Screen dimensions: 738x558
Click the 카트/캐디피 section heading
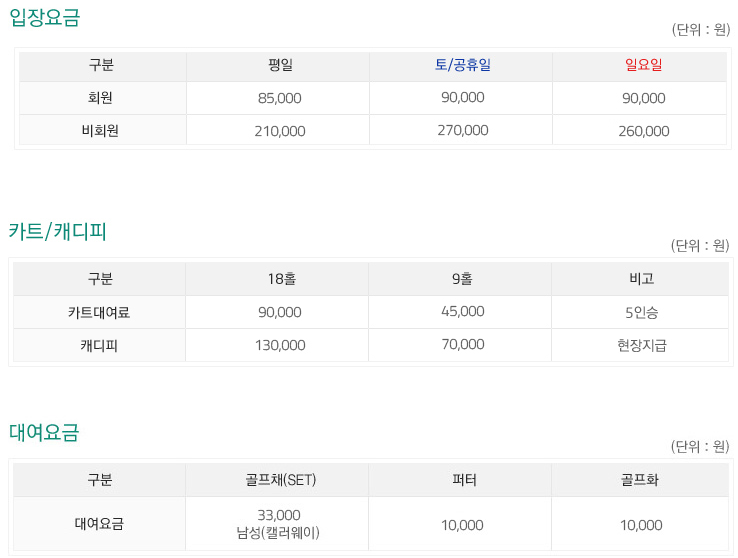pos(58,232)
